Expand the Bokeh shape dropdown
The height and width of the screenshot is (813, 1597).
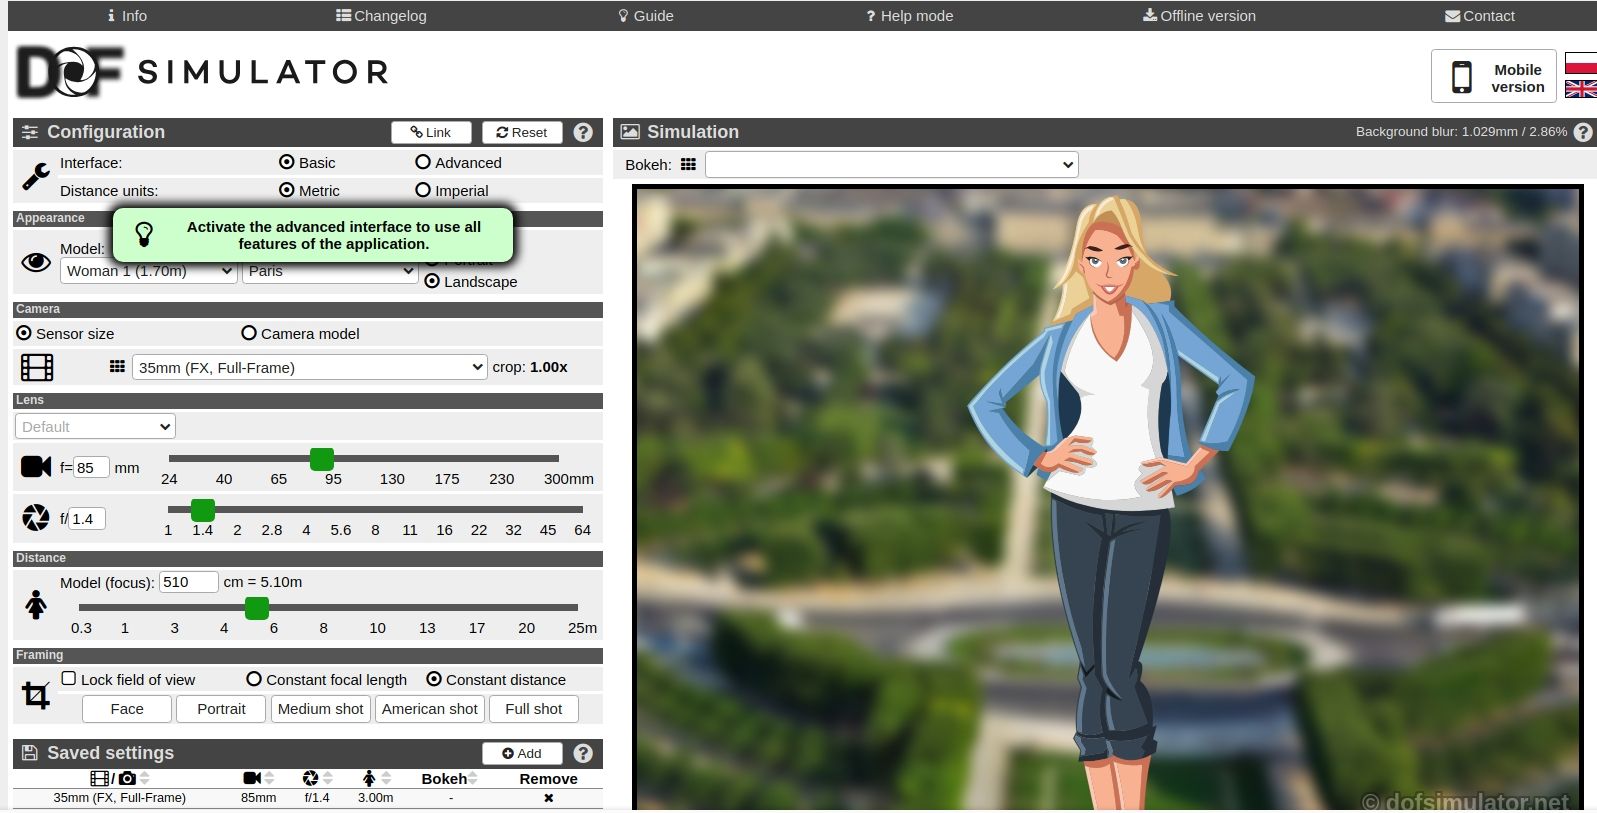tap(891, 165)
